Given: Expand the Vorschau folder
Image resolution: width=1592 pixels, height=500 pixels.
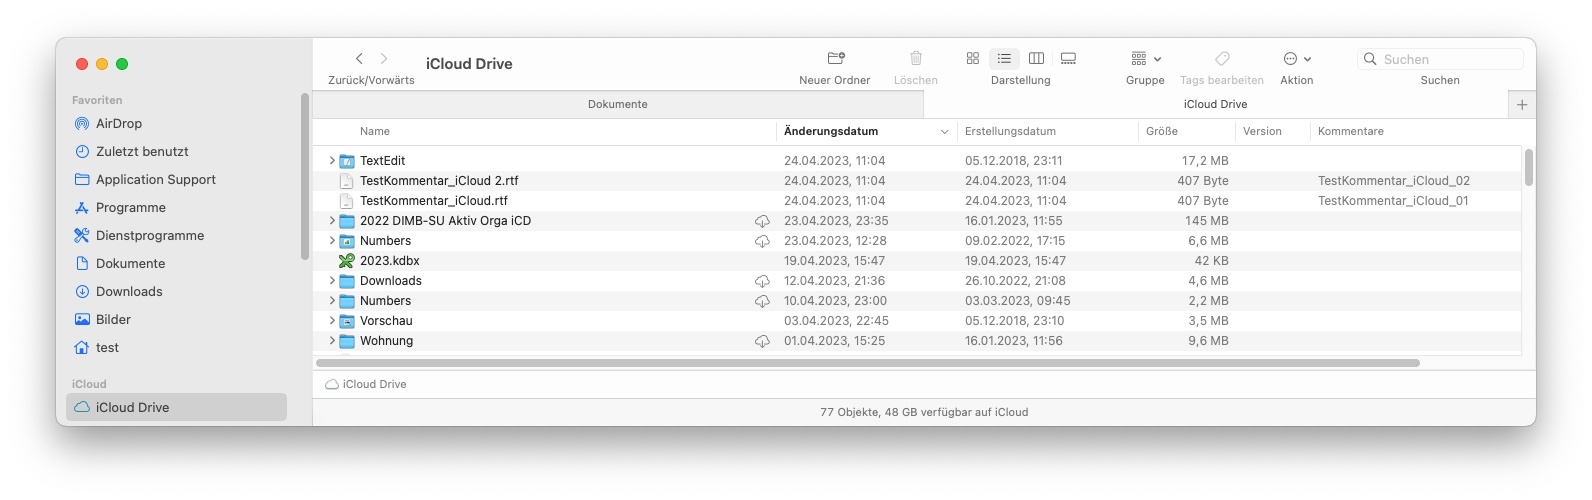Looking at the screenshot, I should click(332, 321).
